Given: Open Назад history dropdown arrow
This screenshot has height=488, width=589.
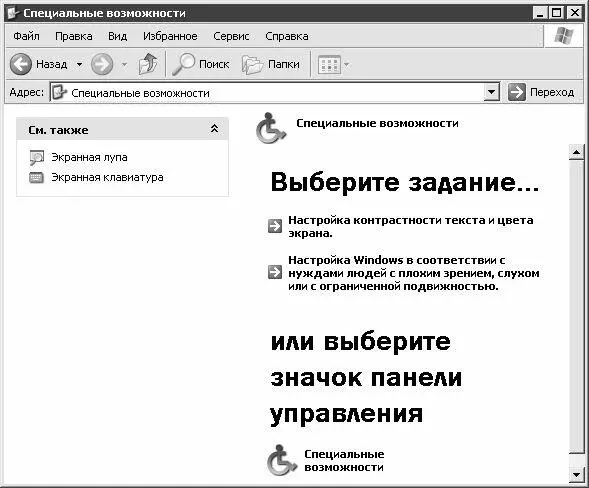Looking at the screenshot, I should click(x=79, y=65).
